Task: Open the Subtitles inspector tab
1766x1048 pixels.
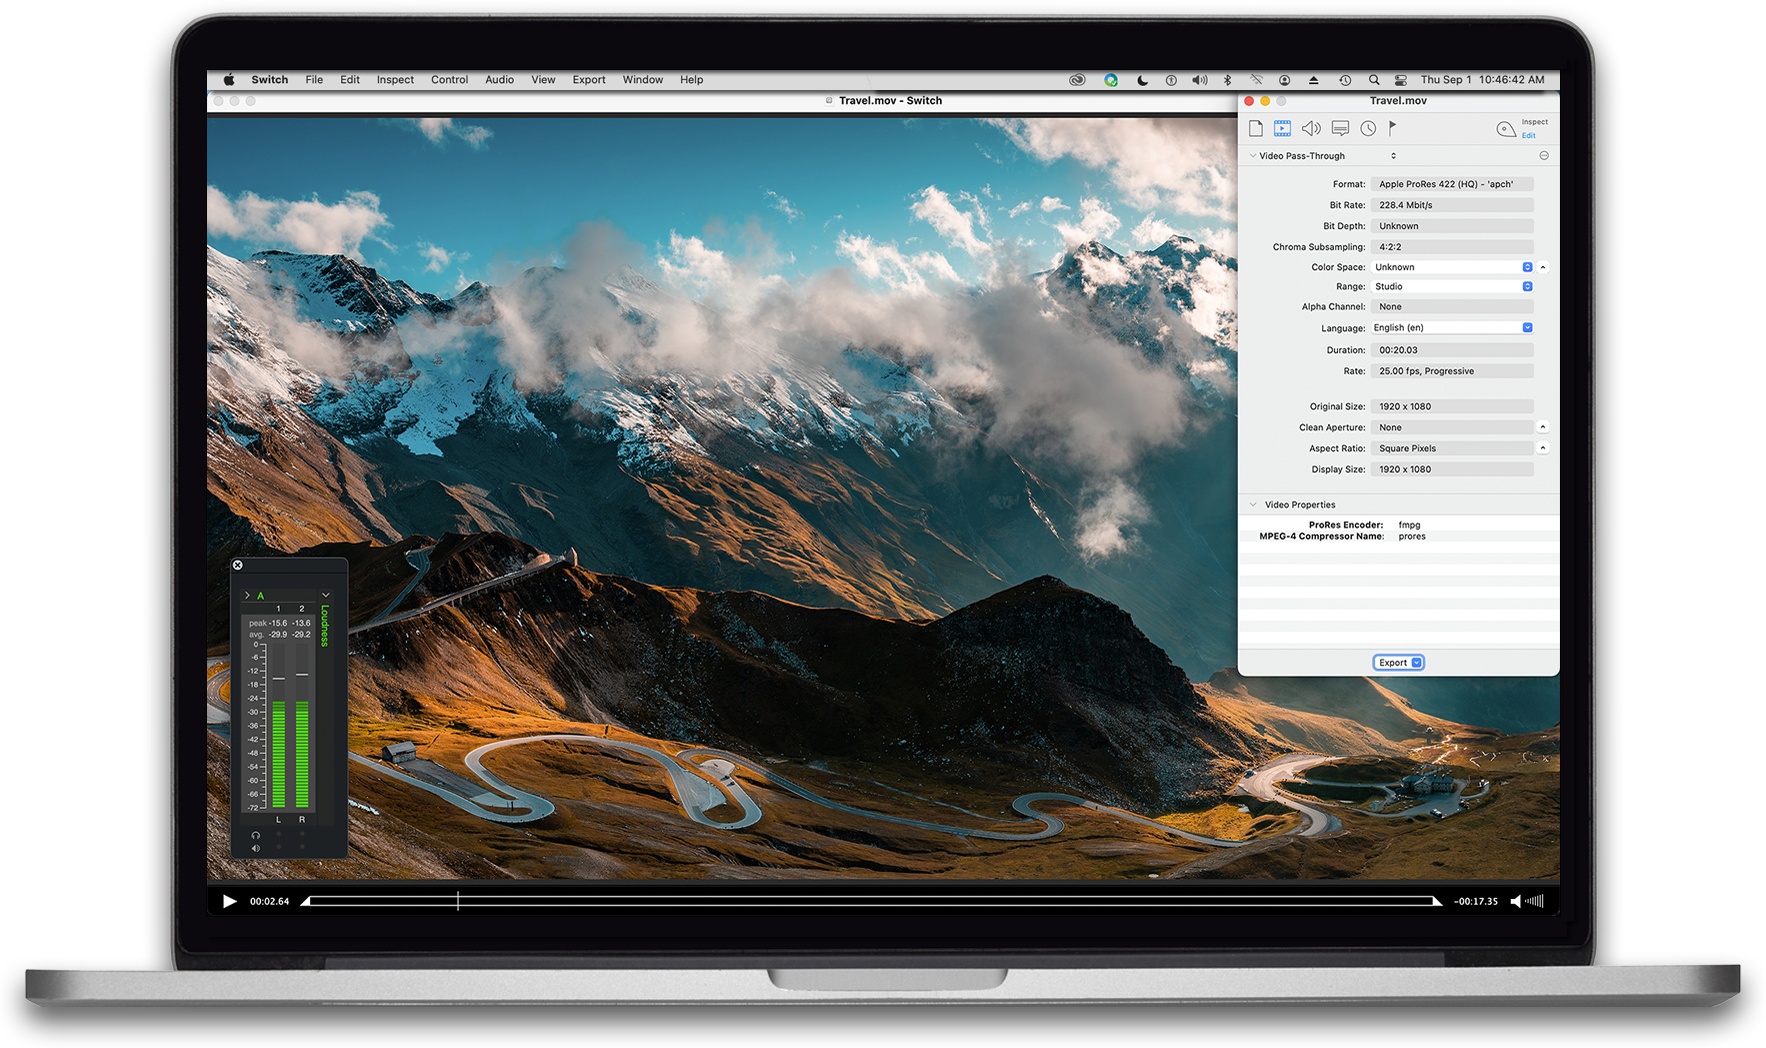Action: [1340, 128]
